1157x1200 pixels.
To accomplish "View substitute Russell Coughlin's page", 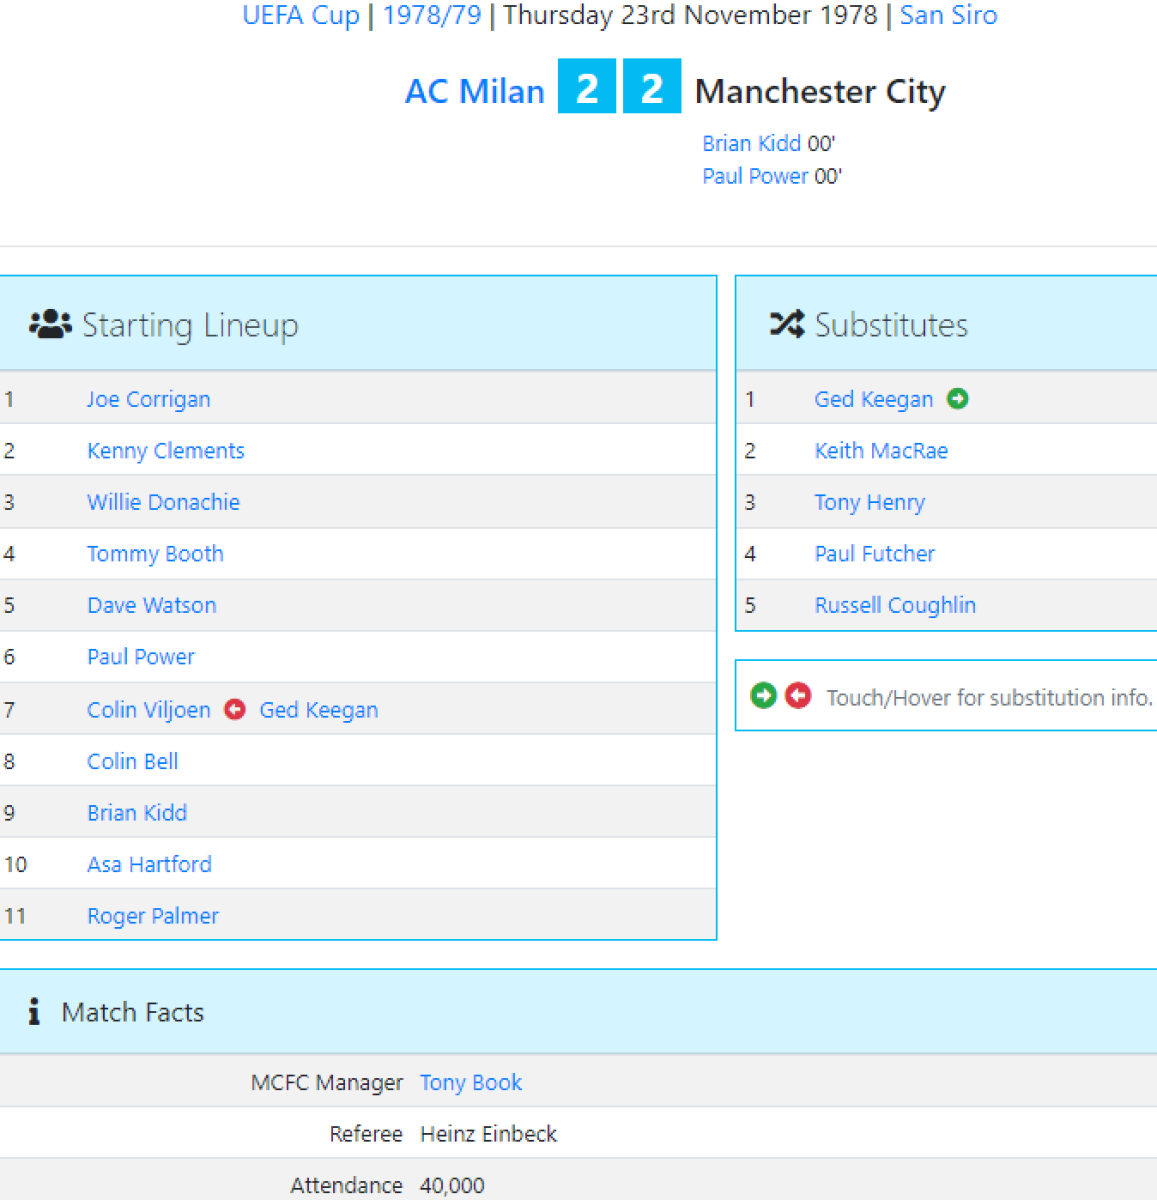I will pos(895,605).
